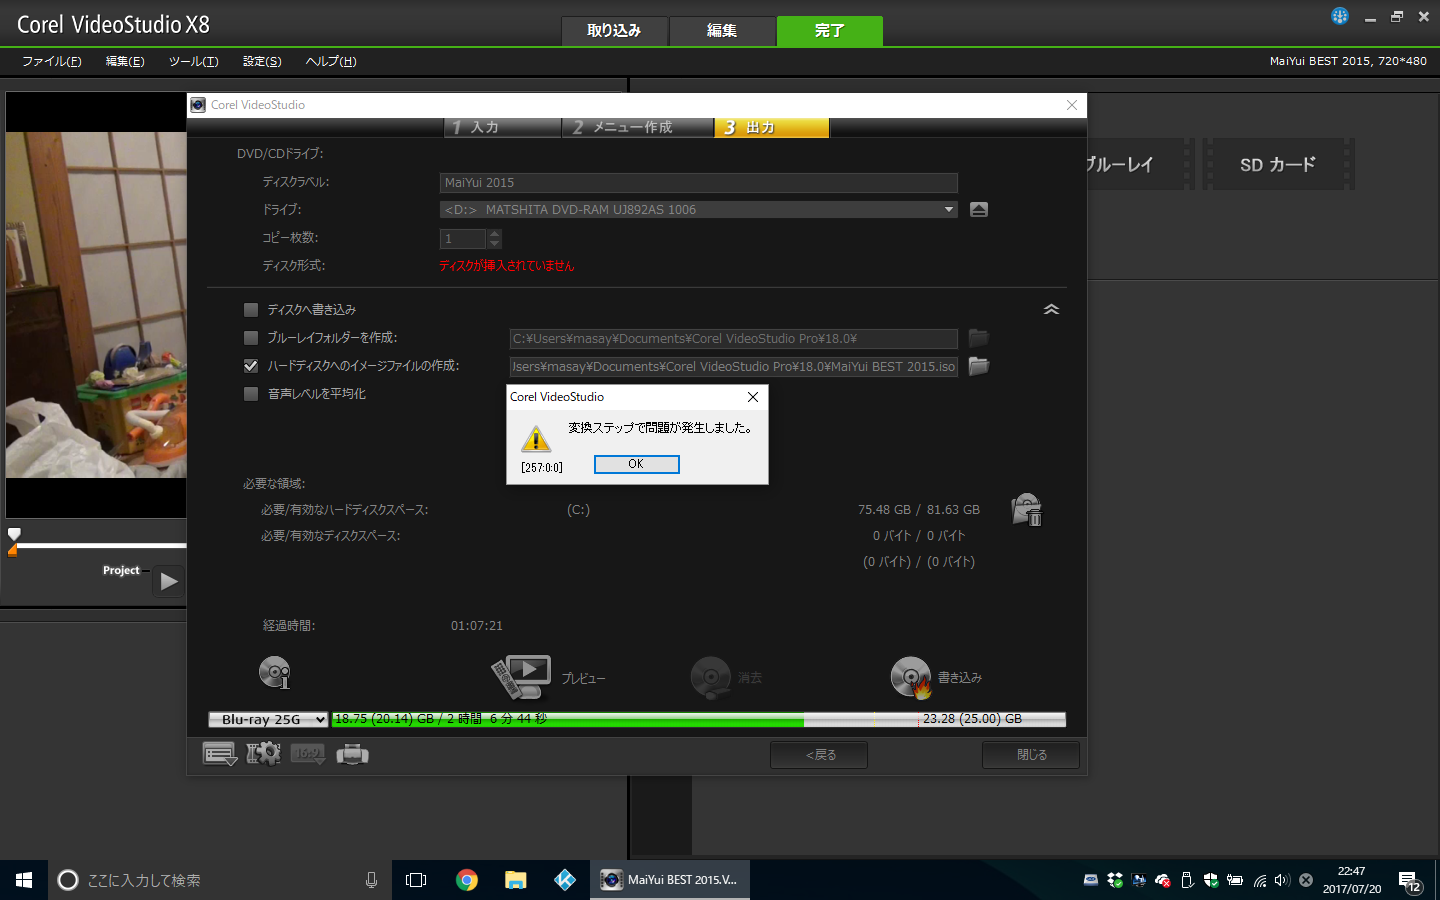Click the <戻る back button
The image size is (1440, 900).
click(x=819, y=755)
